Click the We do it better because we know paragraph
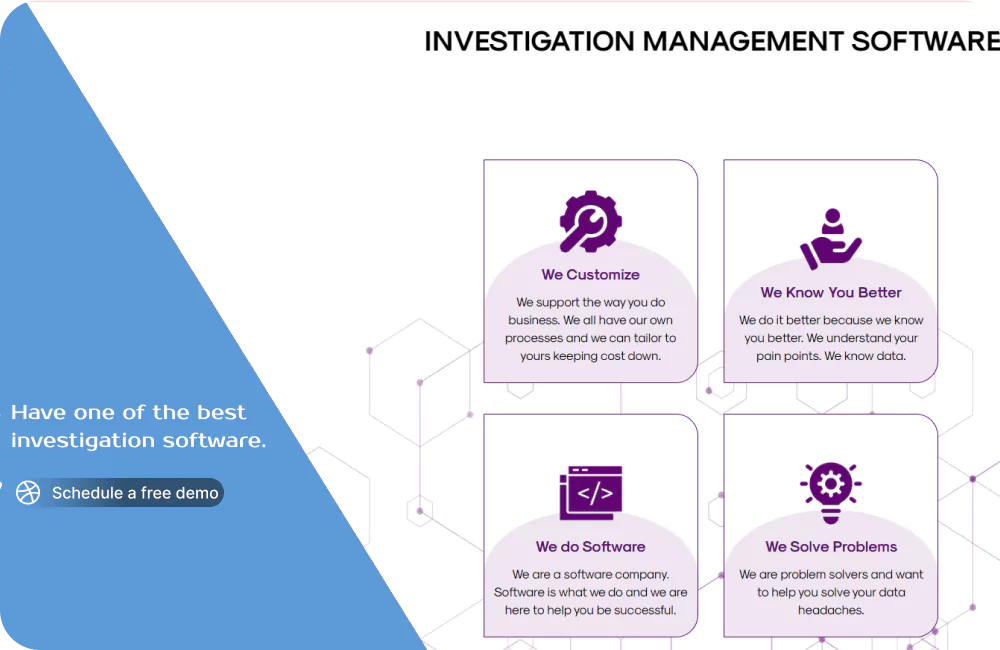The width and height of the screenshot is (1000, 650). coord(831,338)
